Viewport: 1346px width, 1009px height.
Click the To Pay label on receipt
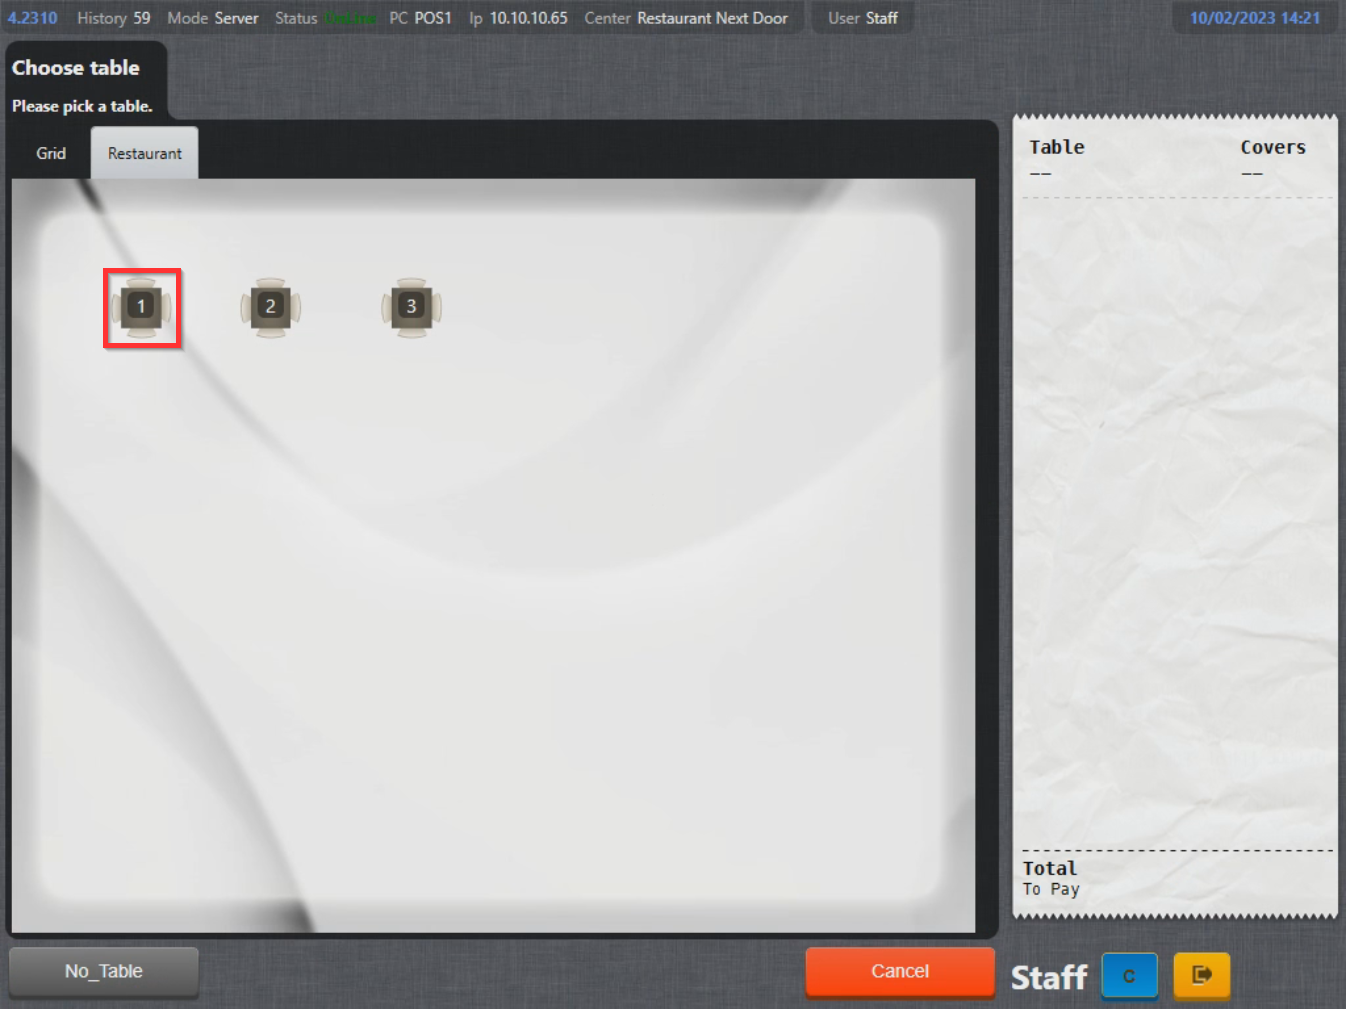tap(1051, 889)
